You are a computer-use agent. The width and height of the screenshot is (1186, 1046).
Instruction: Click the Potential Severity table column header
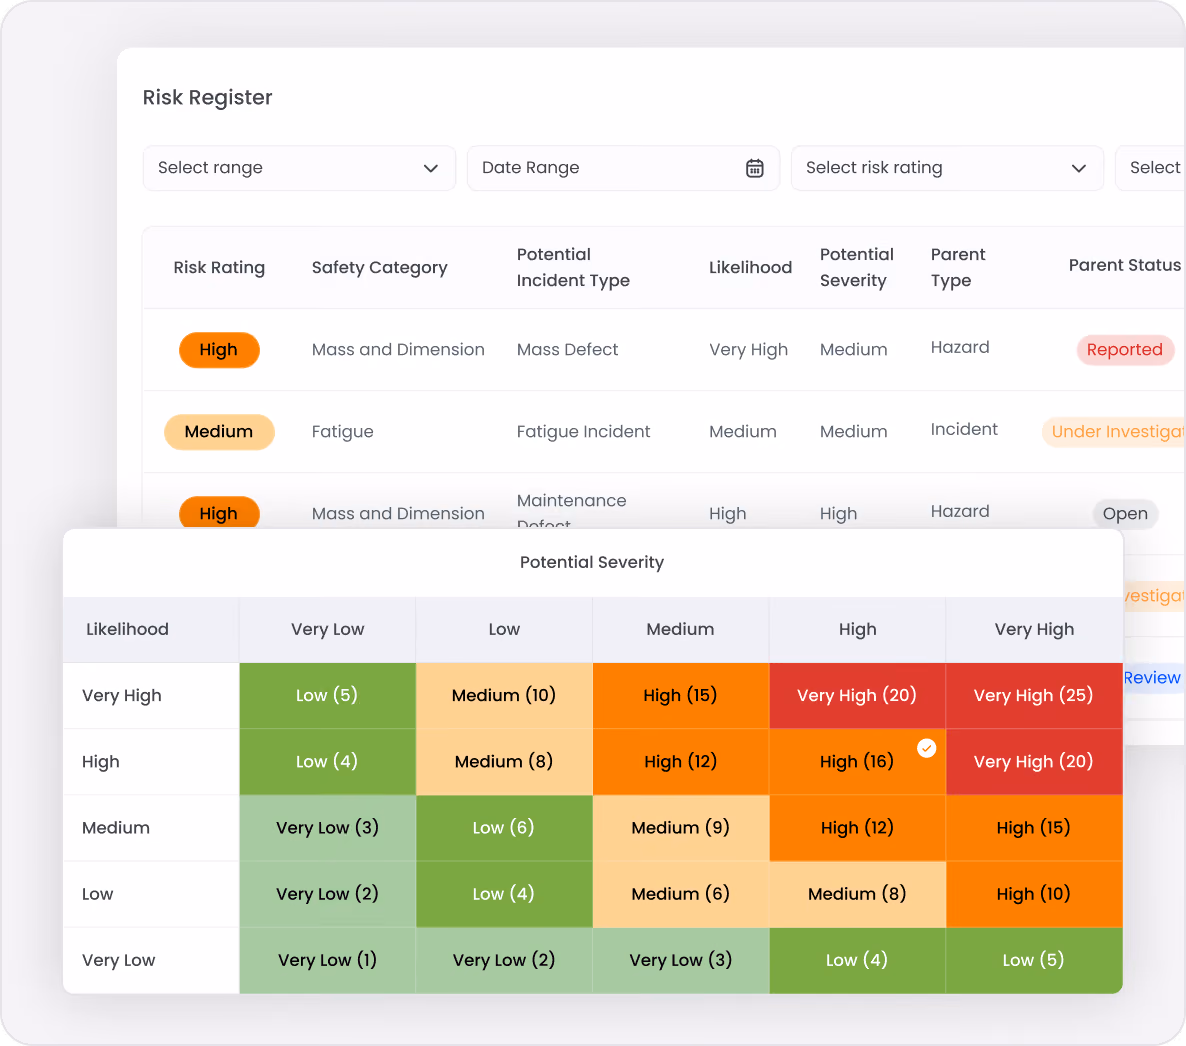click(856, 268)
